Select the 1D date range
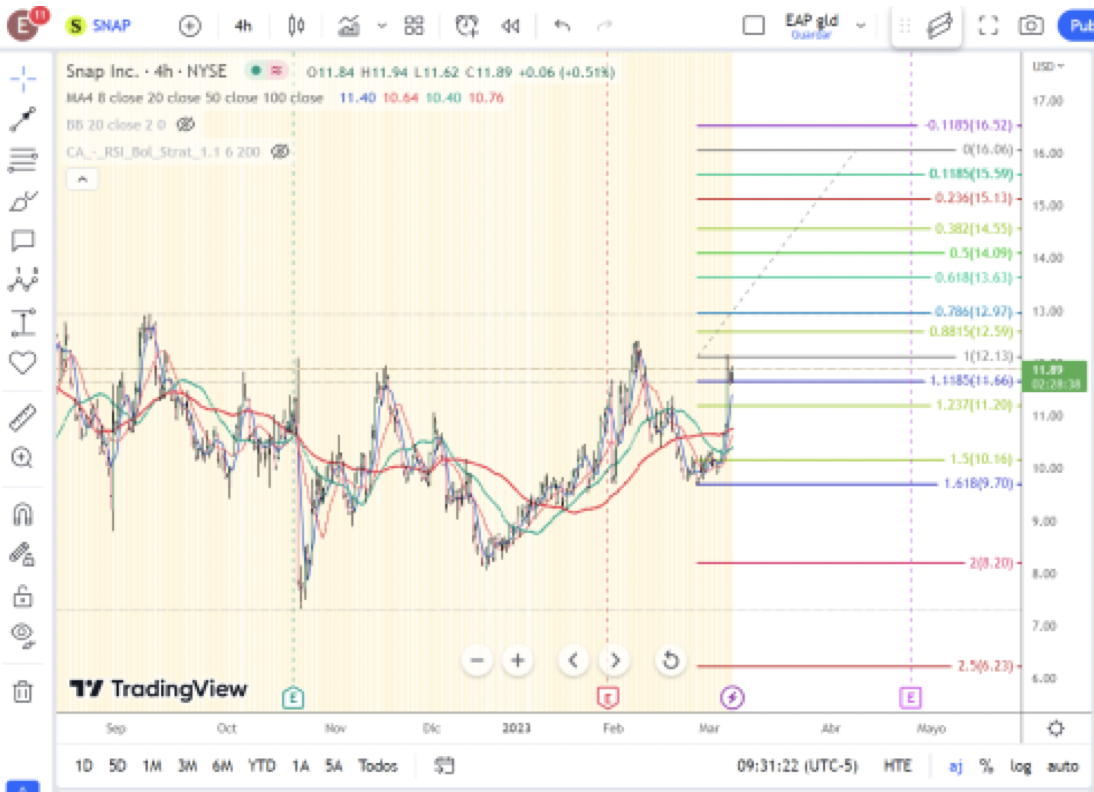Image resolution: width=1094 pixels, height=792 pixels. tap(84, 766)
